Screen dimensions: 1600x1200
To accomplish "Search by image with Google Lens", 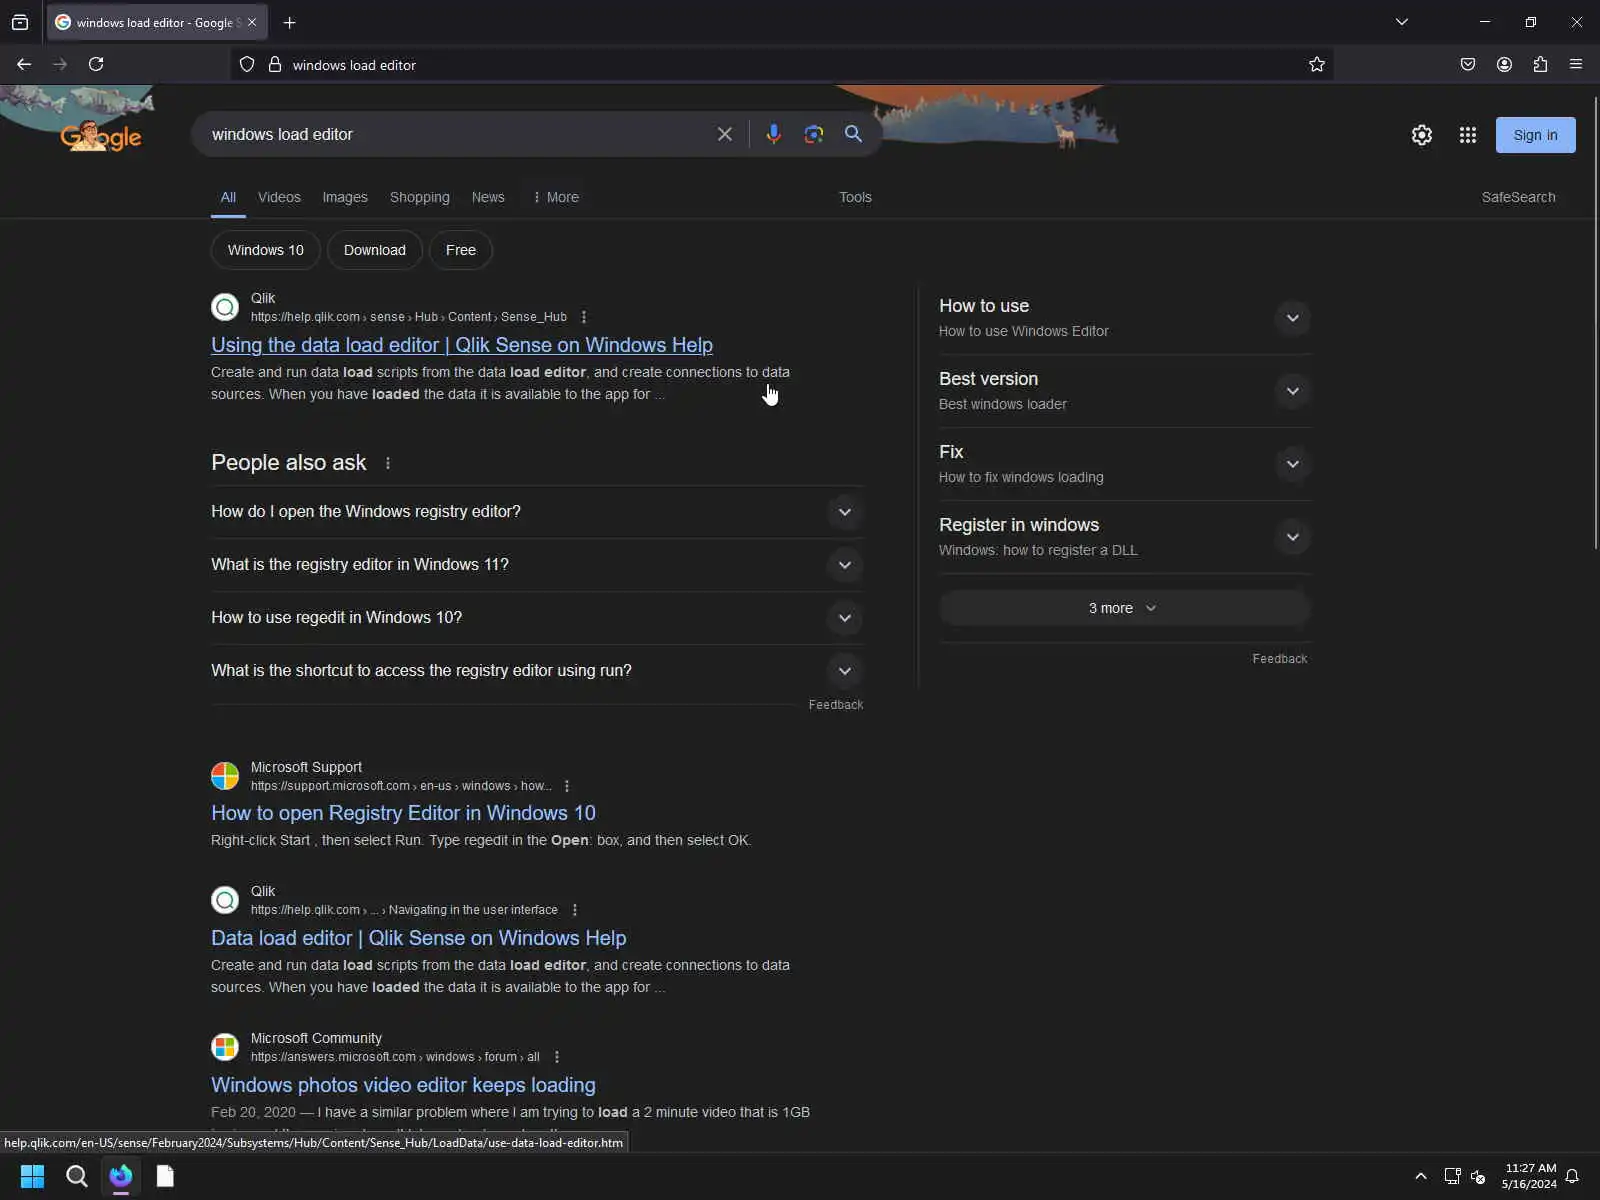I will coord(814,134).
